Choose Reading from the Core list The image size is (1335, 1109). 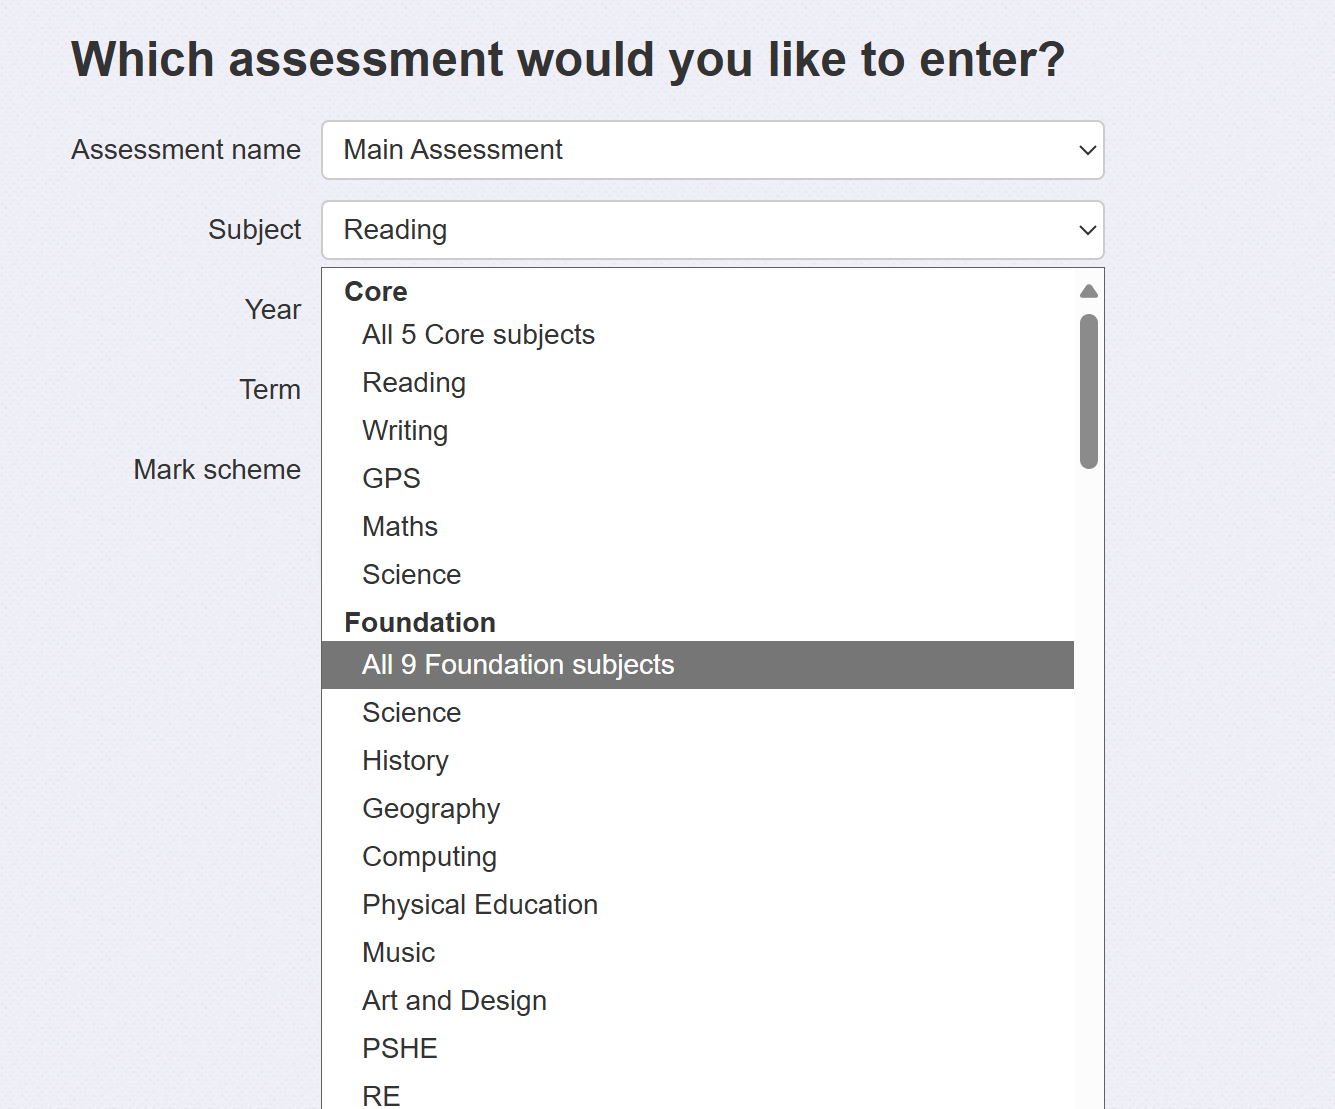coord(414,383)
